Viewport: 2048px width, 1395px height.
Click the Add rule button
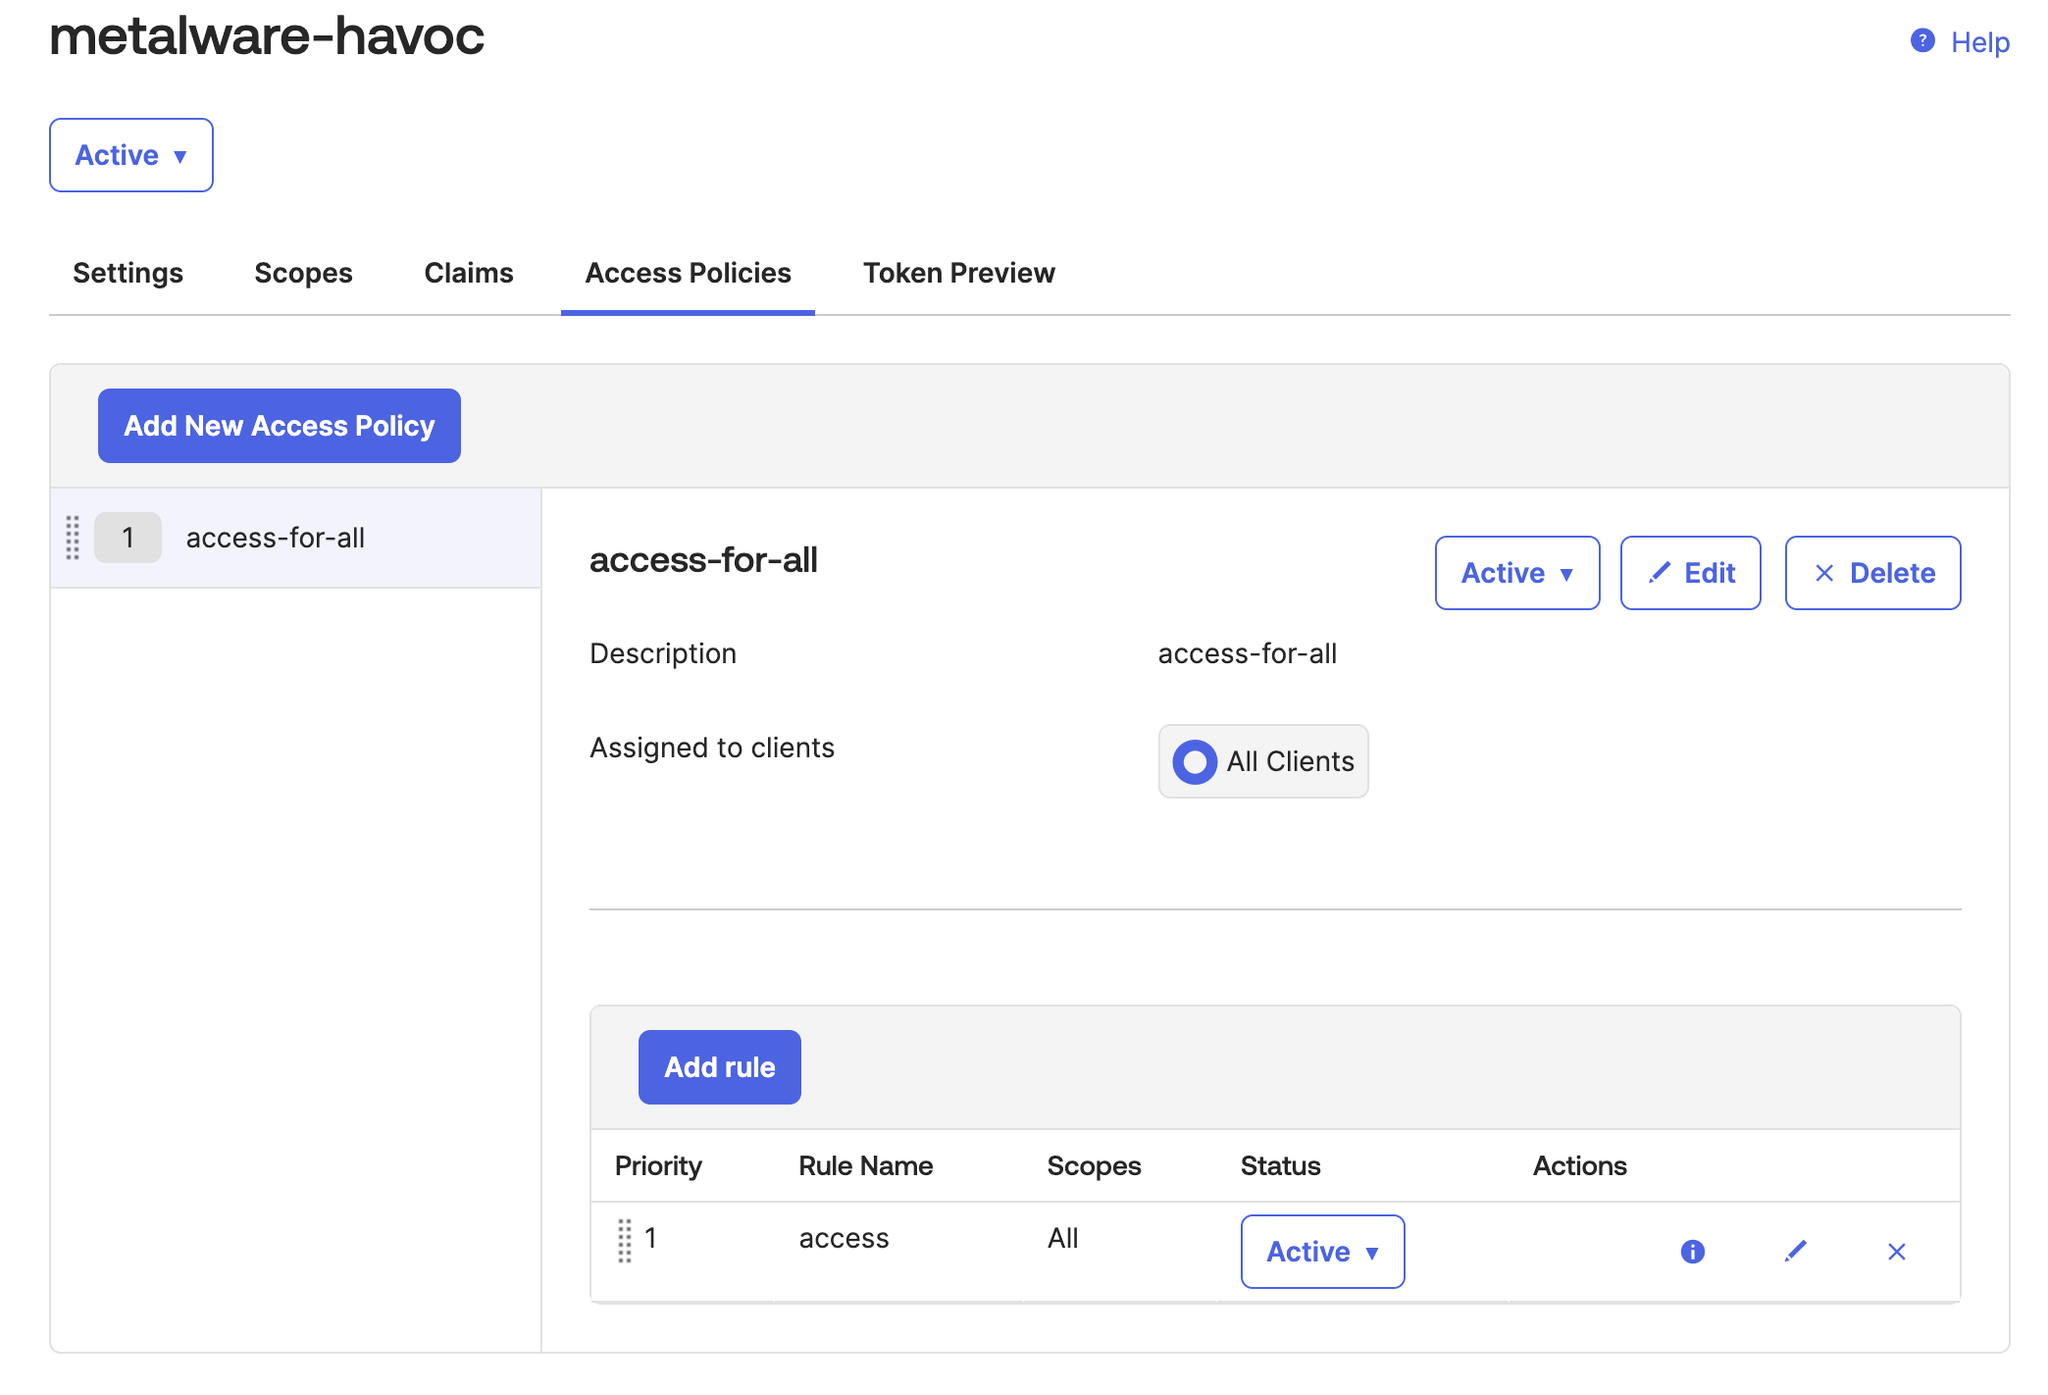(719, 1067)
